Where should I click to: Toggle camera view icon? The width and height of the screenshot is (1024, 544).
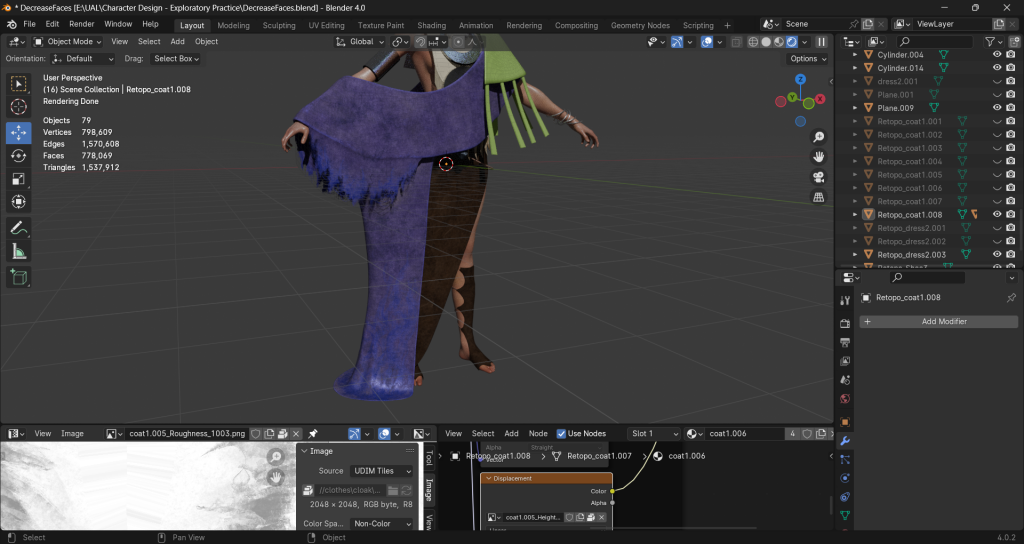click(818, 177)
